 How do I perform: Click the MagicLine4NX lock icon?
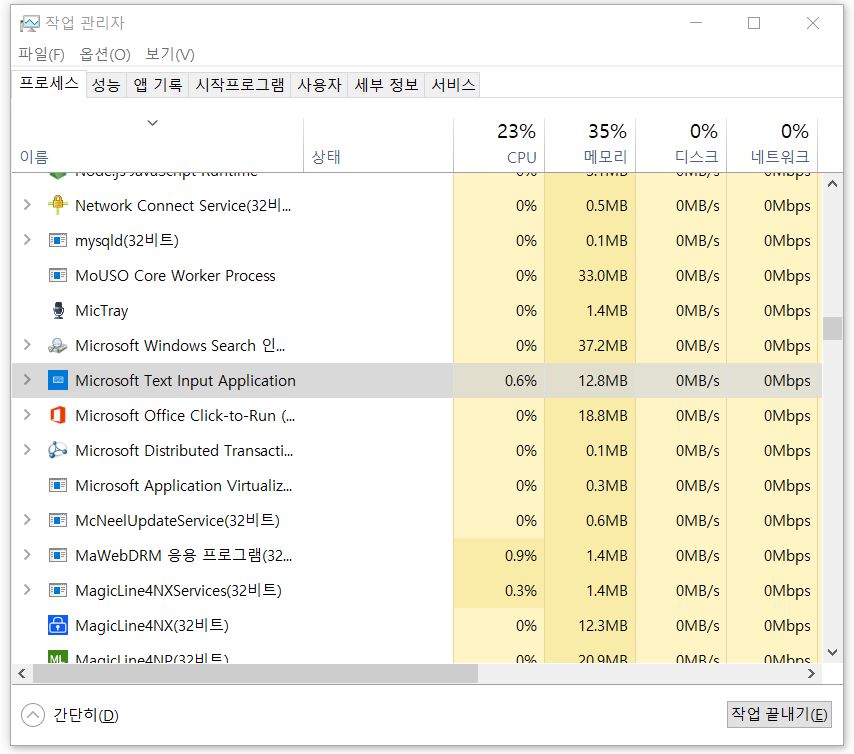click(x=58, y=625)
